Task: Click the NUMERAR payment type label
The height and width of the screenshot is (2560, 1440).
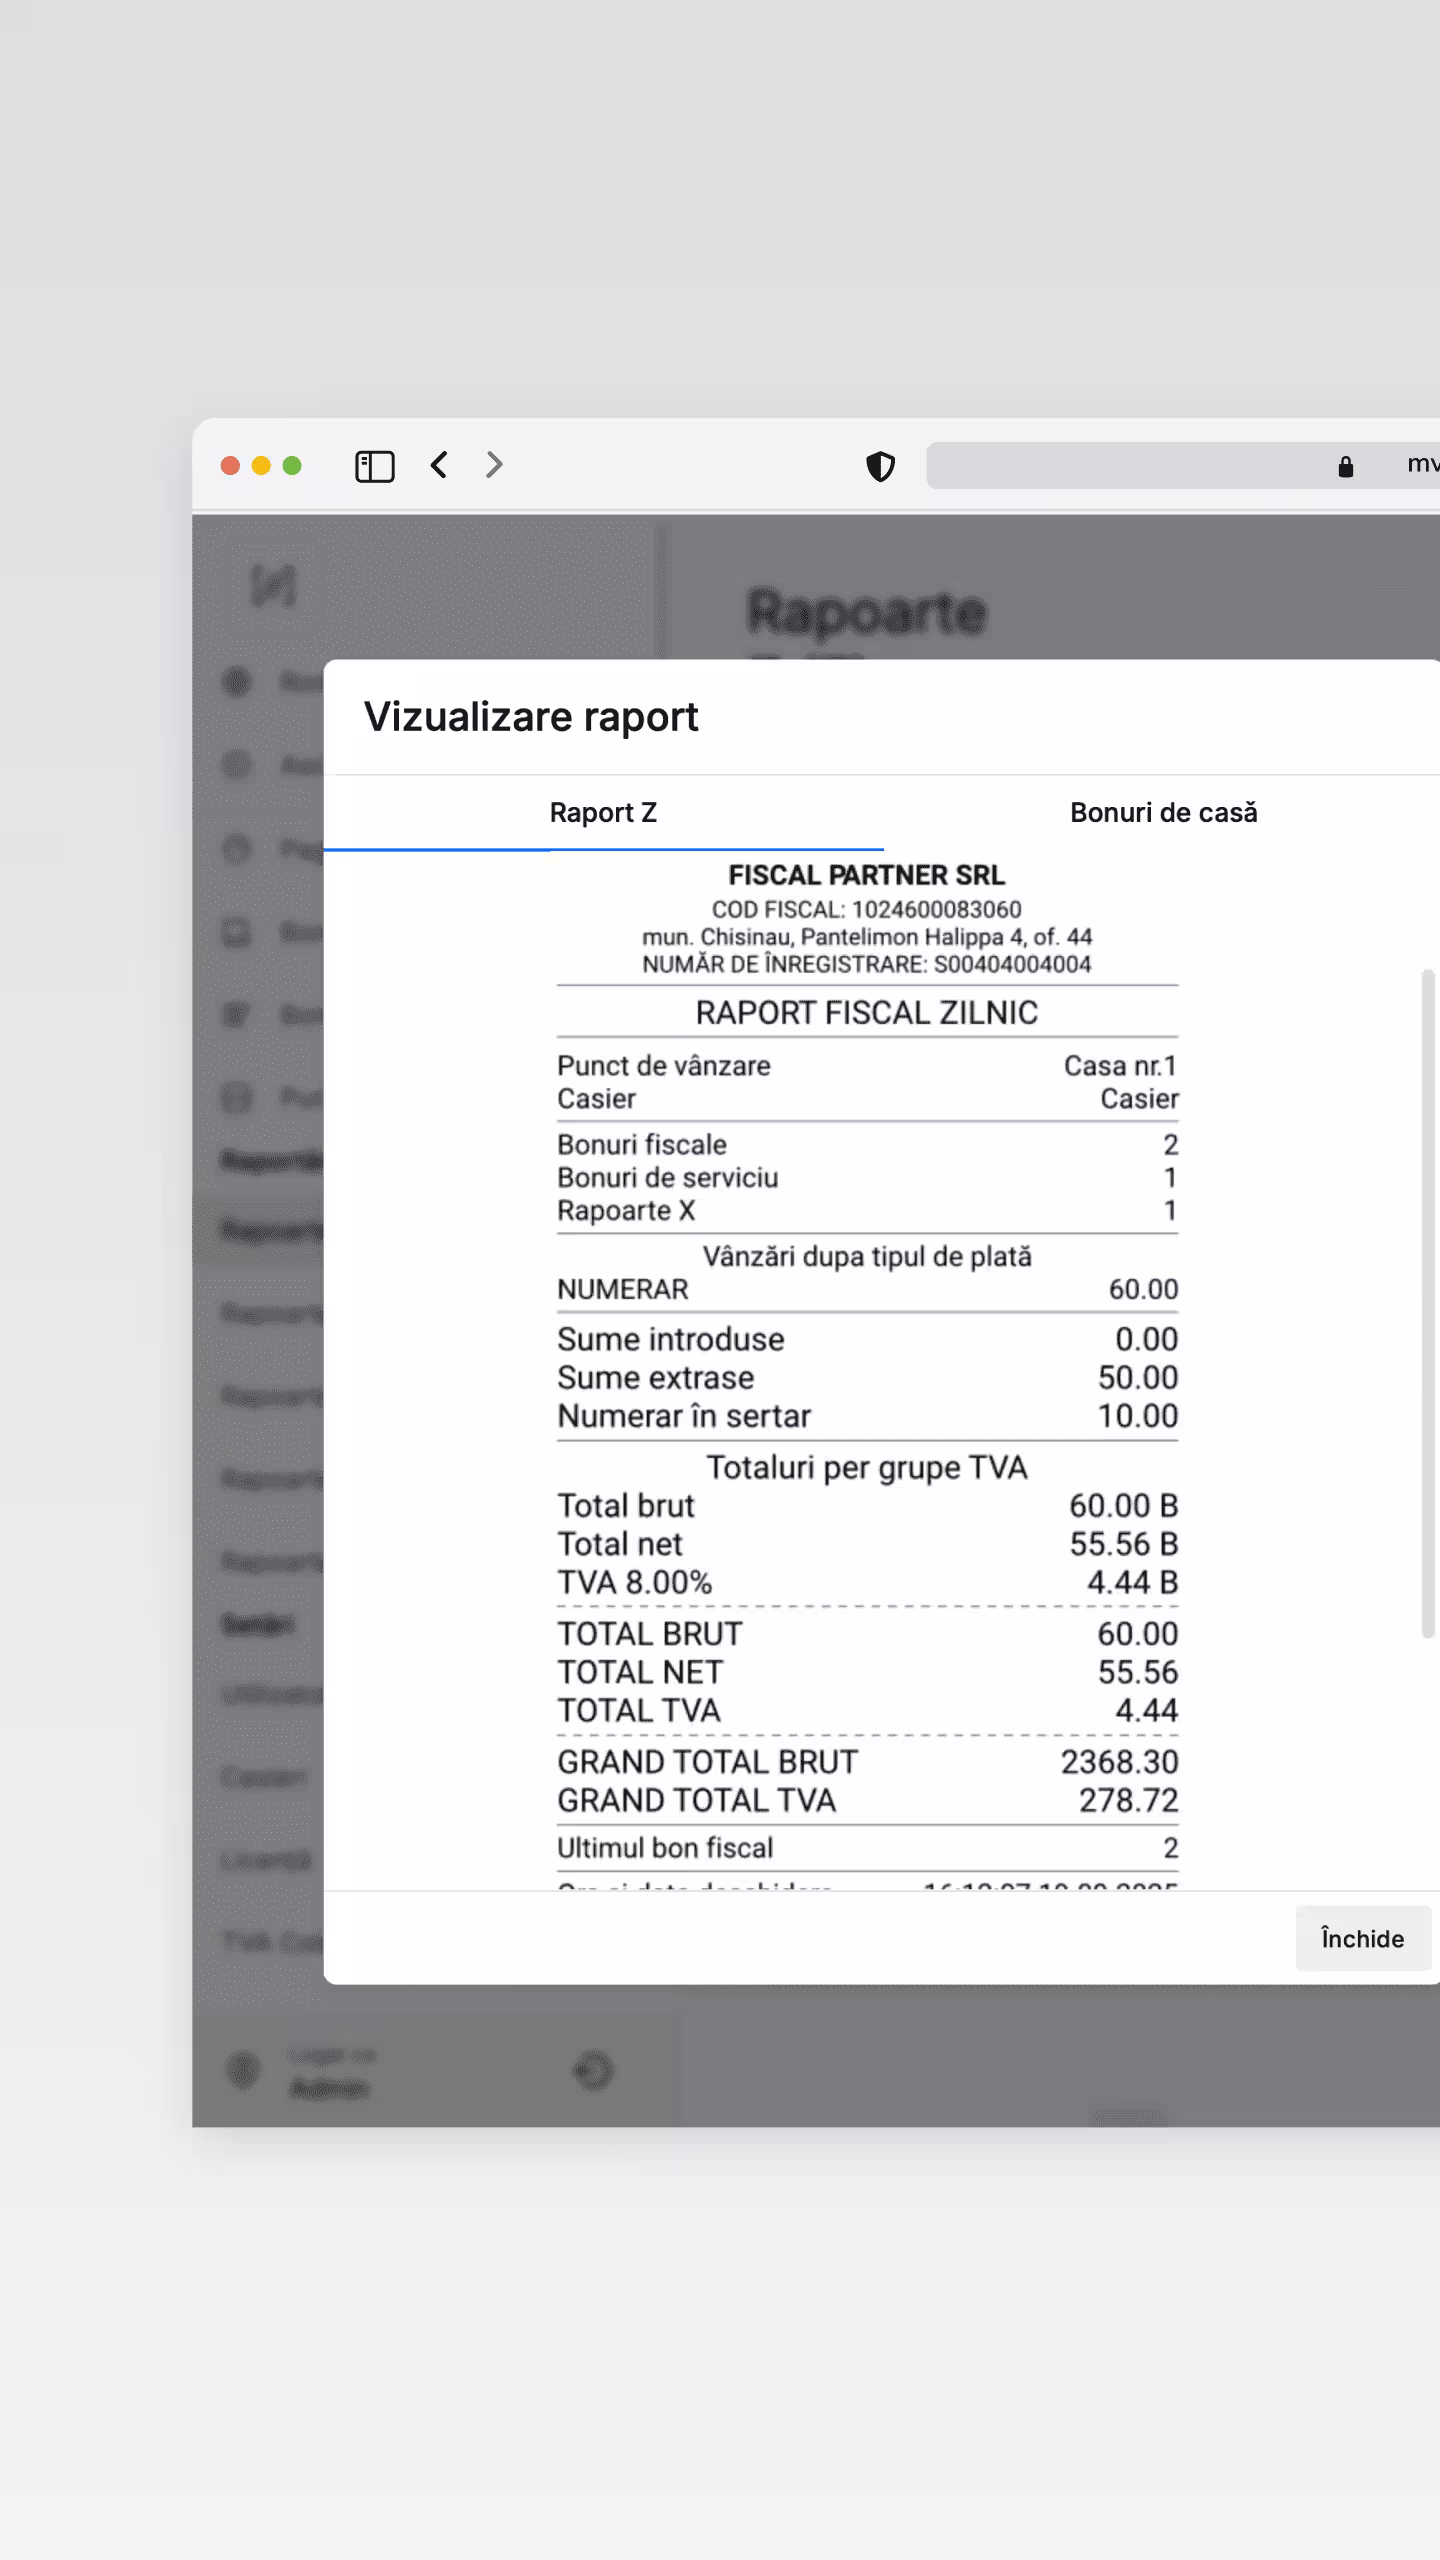Action: 623,1290
